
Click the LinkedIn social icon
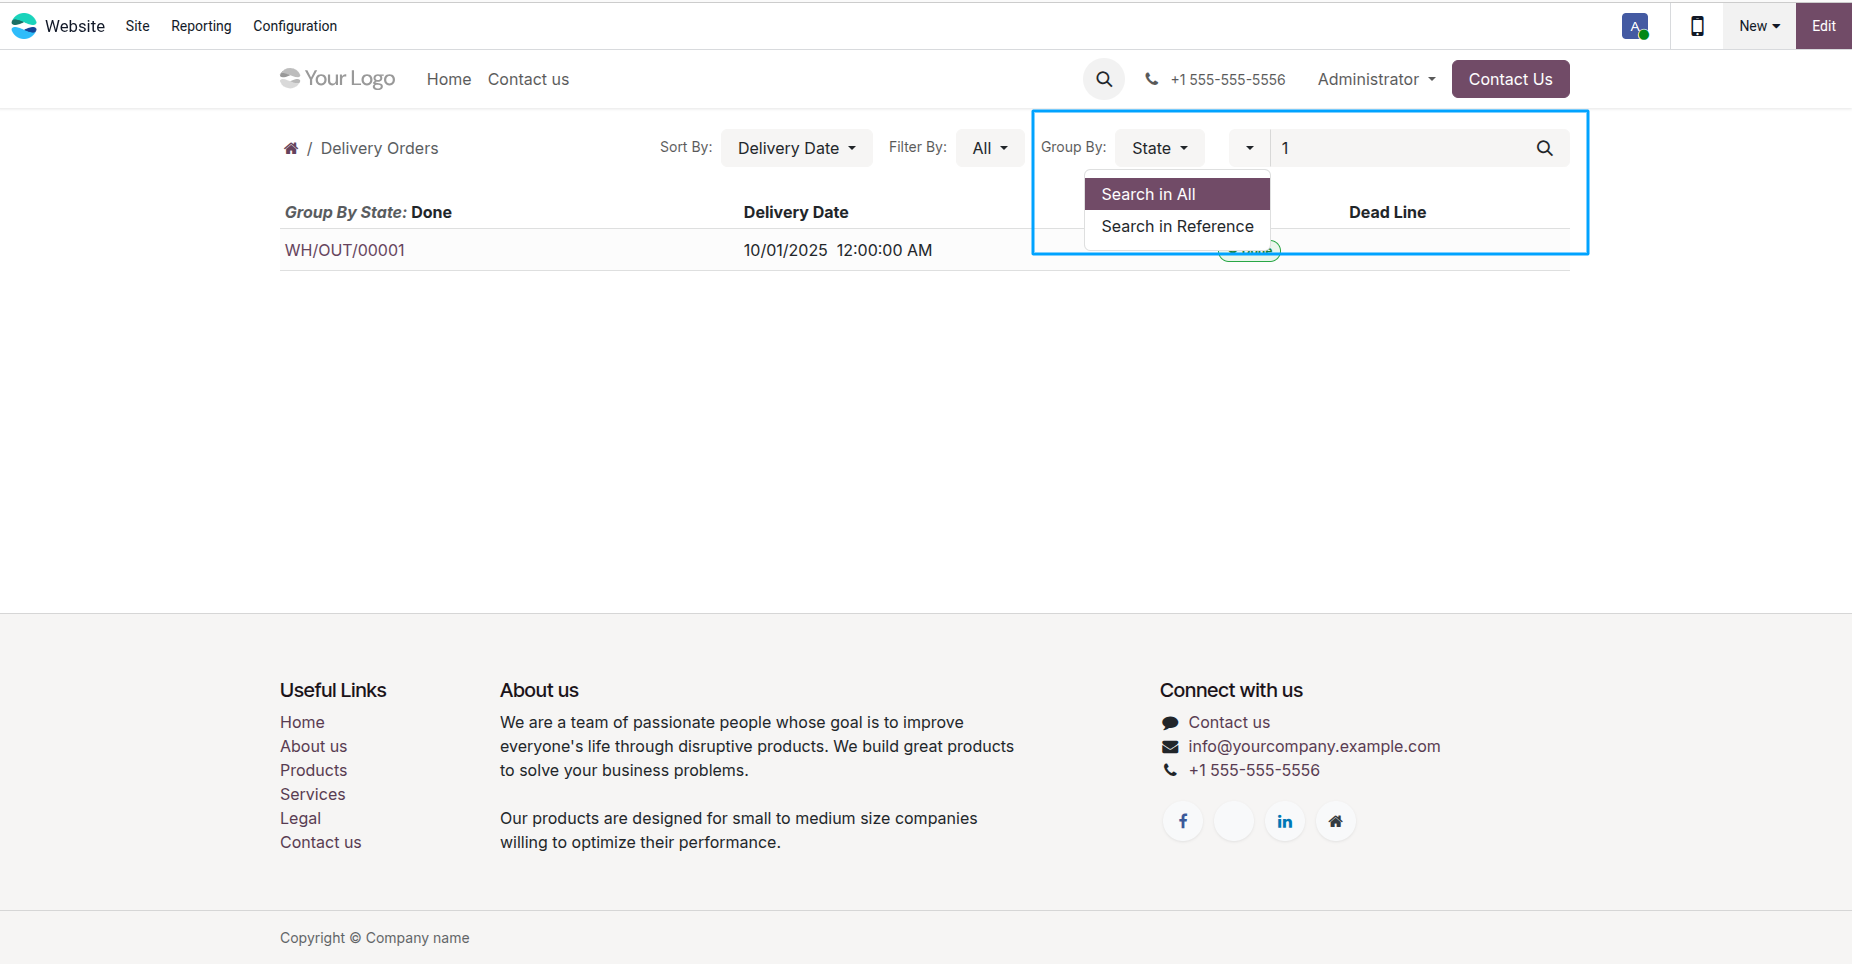(1285, 821)
